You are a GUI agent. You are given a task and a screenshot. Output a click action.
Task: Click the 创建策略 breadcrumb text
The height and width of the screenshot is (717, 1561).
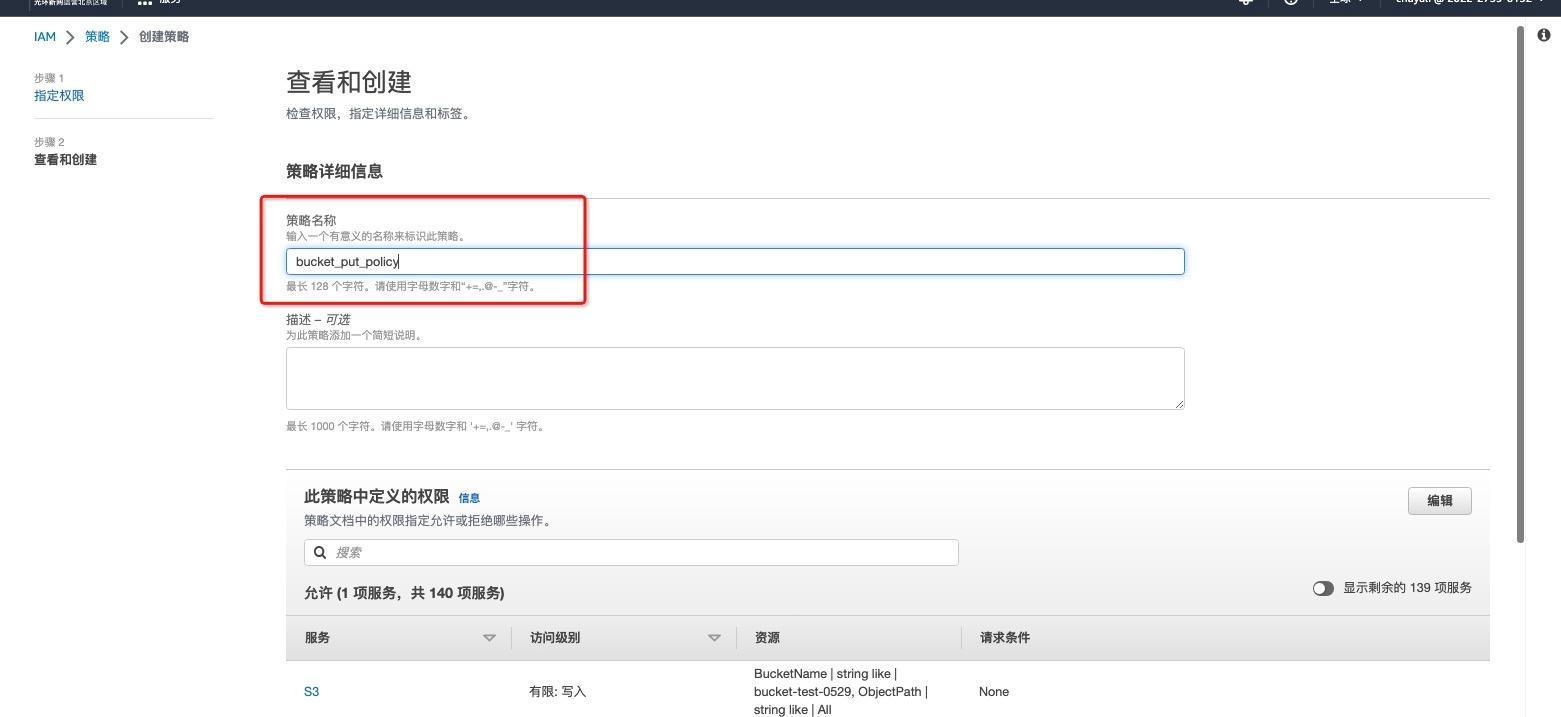[x=164, y=37]
